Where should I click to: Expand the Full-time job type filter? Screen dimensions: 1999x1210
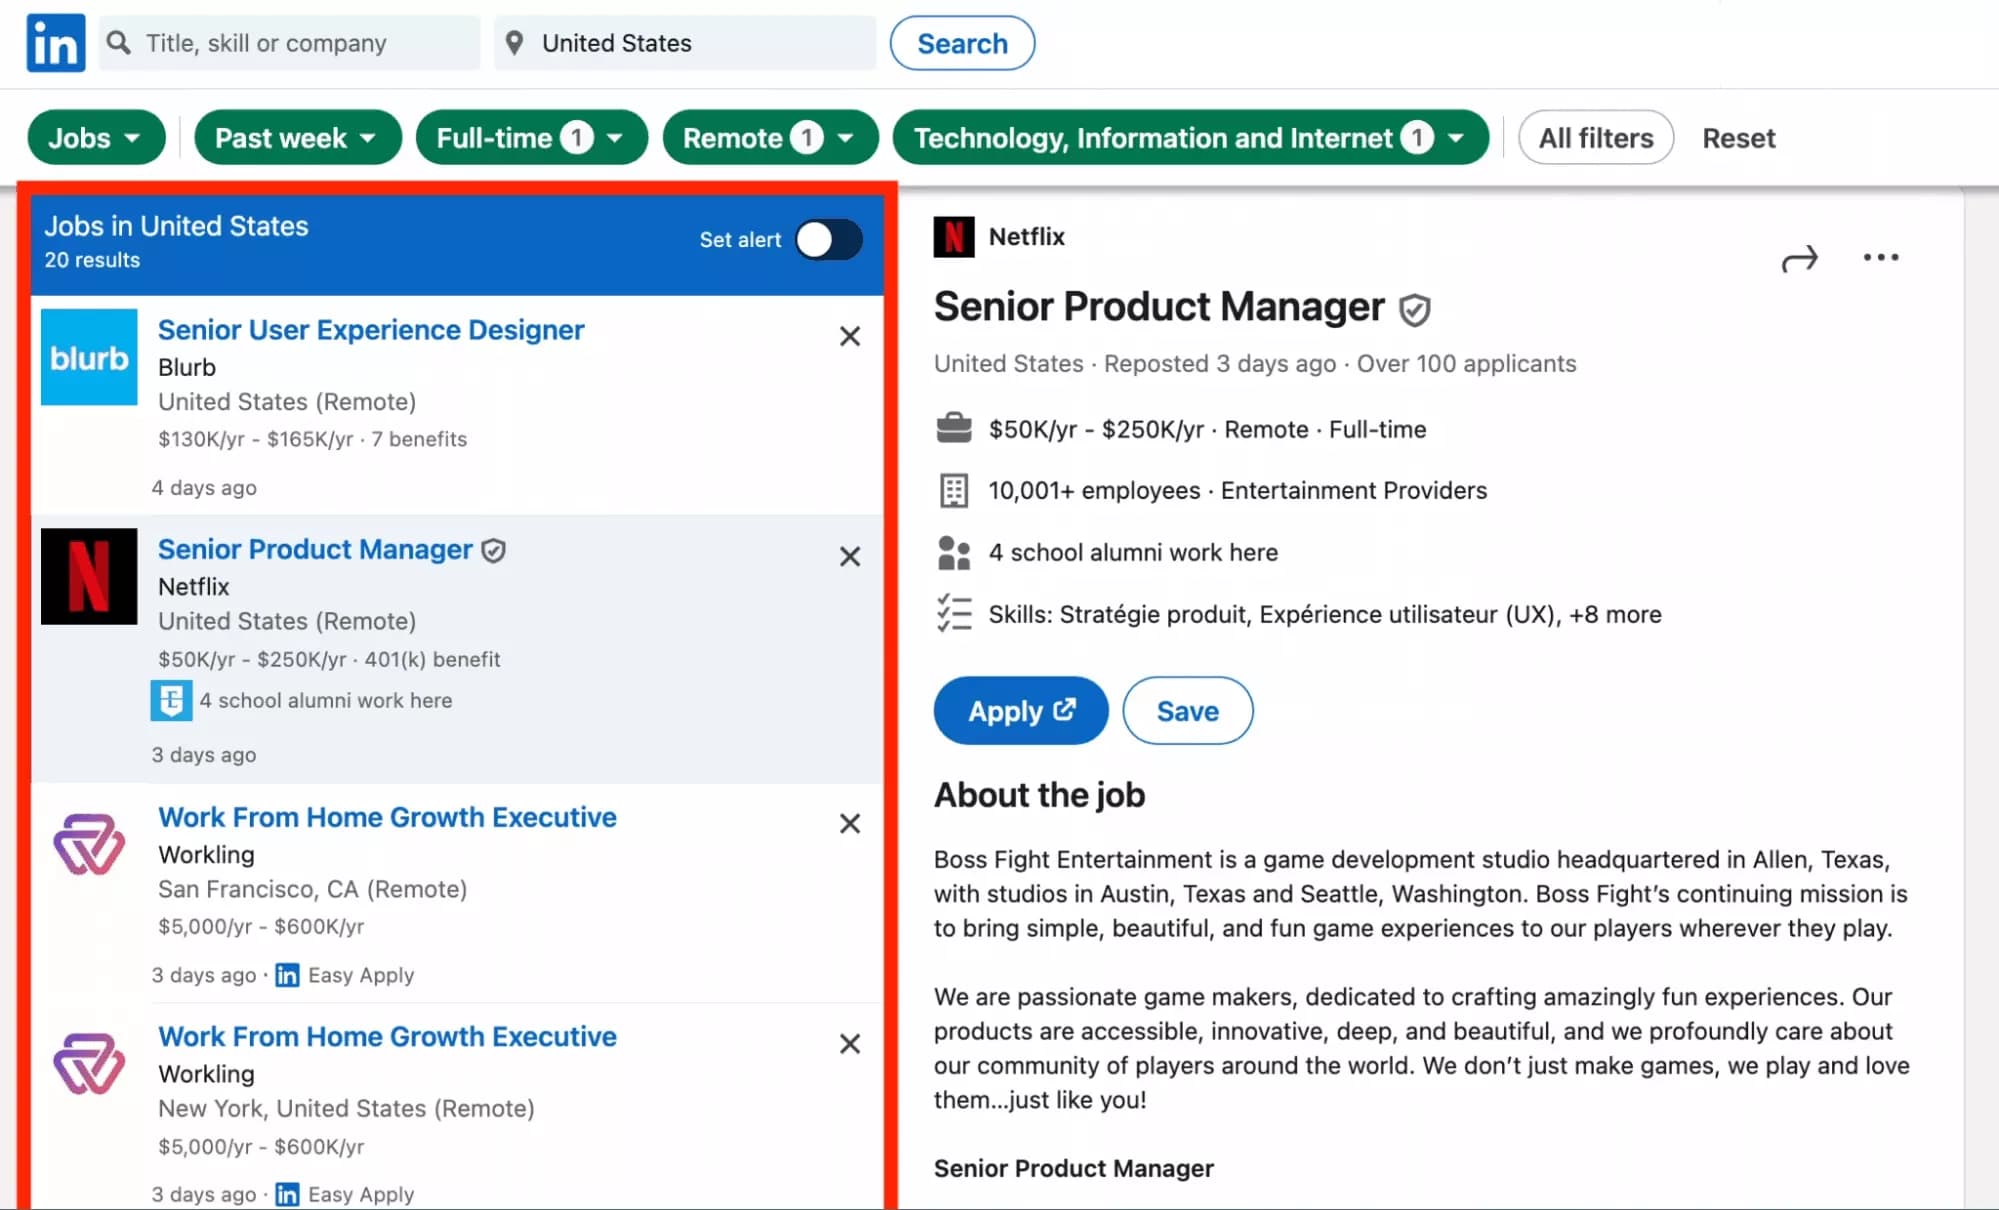click(531, 137)
